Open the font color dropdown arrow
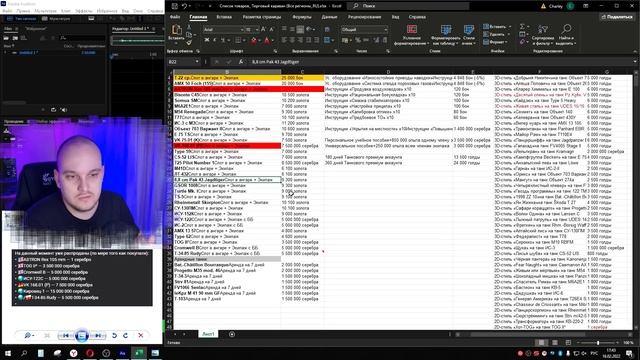The width and height of the screenshot is (640, 360). (272, 40)
